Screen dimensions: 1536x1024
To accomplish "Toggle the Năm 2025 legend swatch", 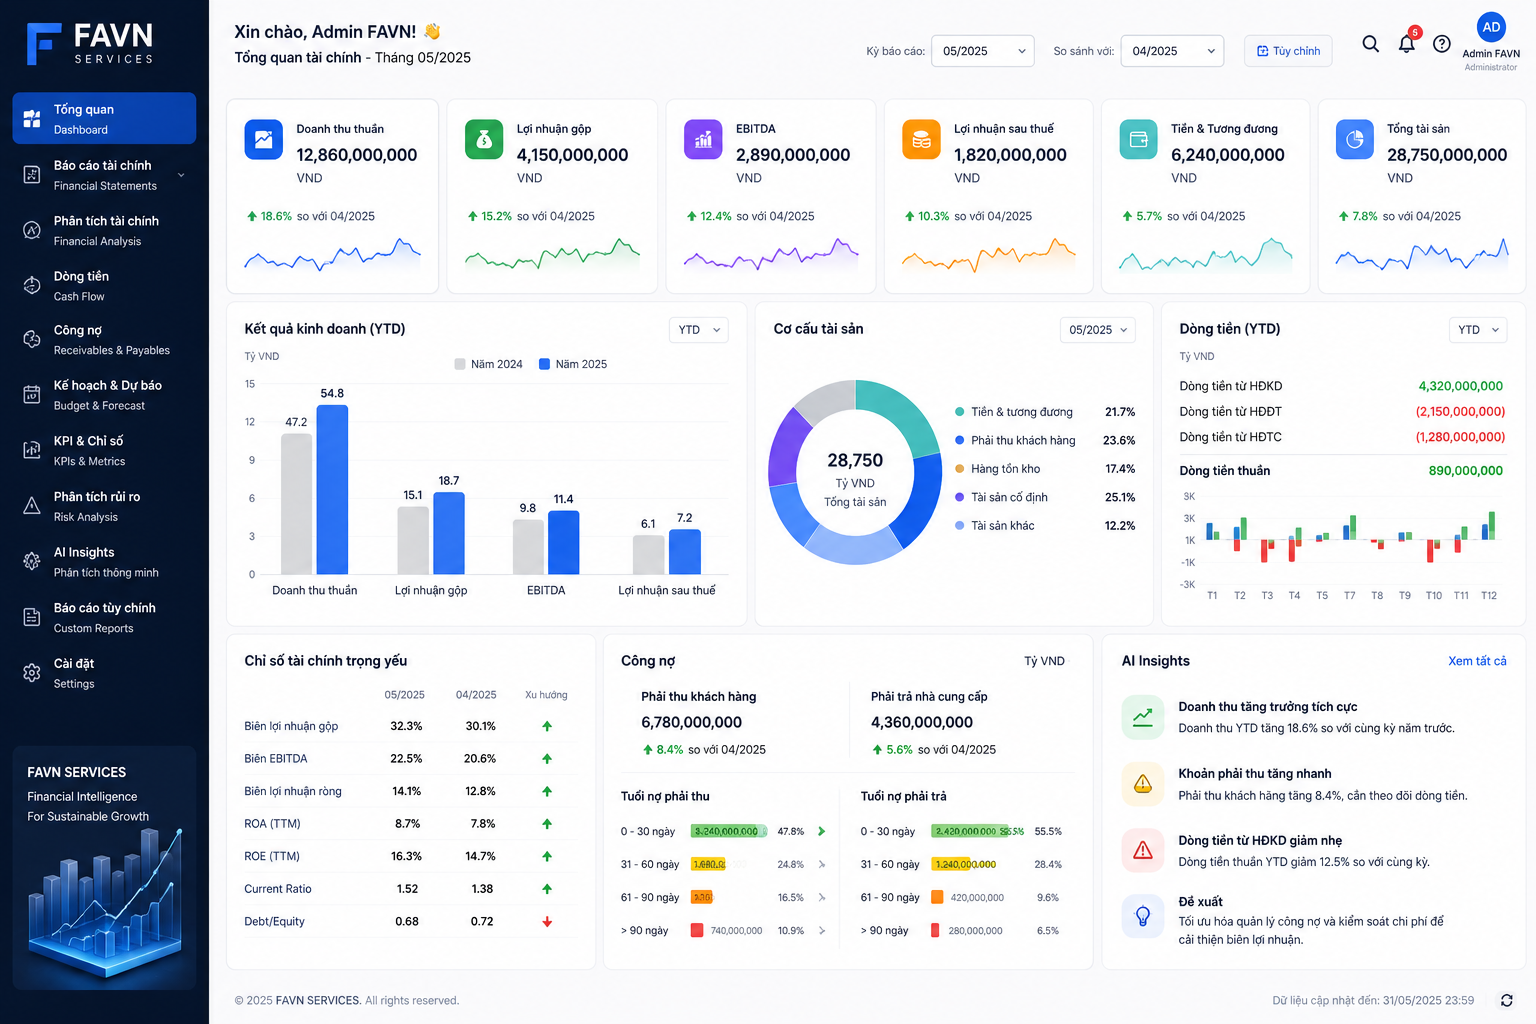I will click(544, 364).
